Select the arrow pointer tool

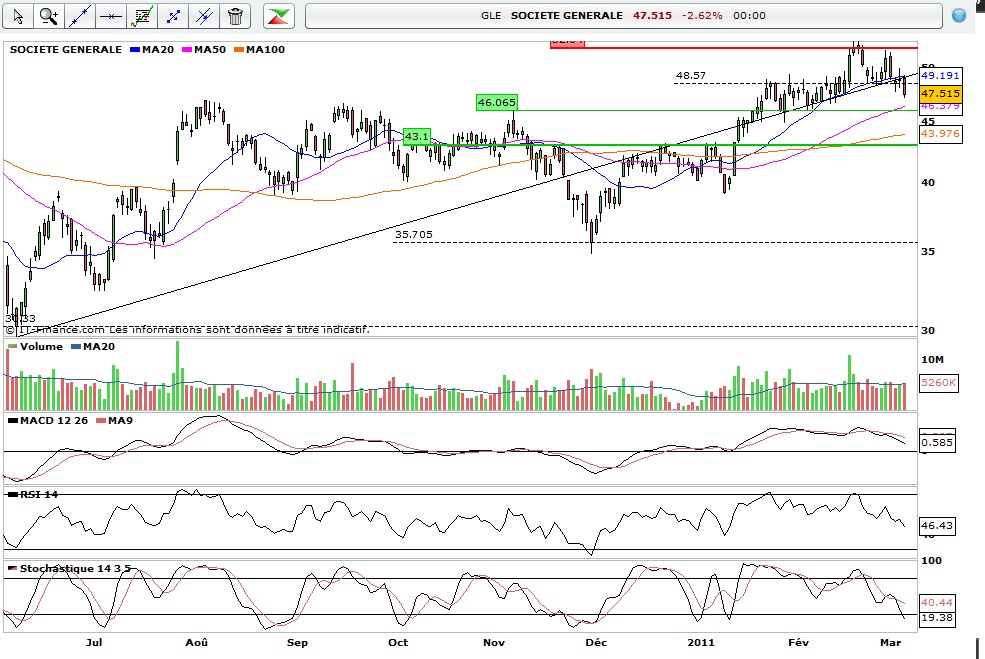coord(18,16)
